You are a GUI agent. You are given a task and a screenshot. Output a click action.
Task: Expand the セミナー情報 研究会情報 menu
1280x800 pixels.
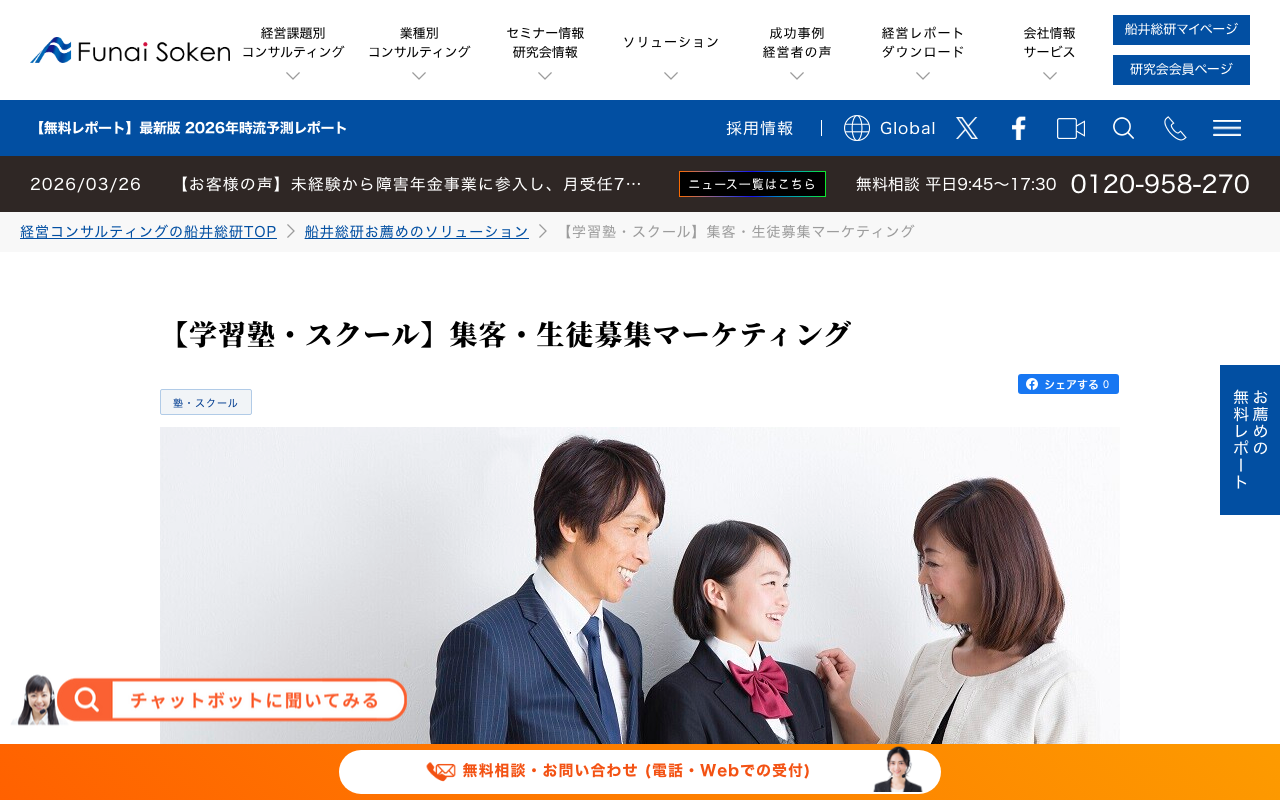click(545, 51)
